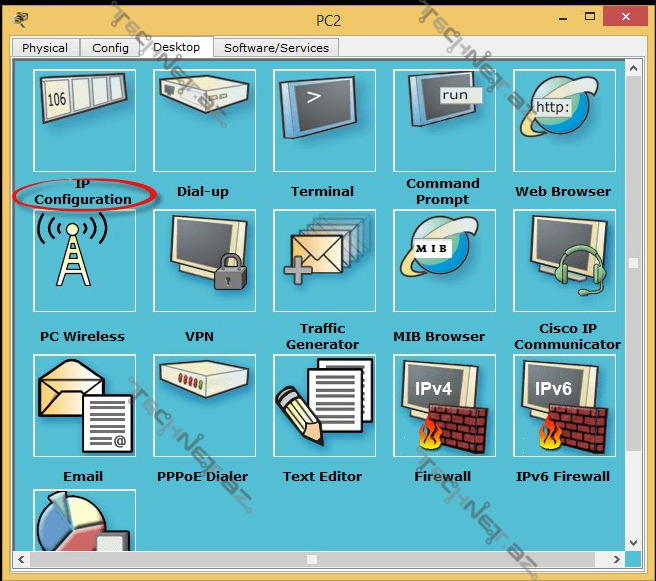
Task: Open the Software/Services tab
Action: 277,48
